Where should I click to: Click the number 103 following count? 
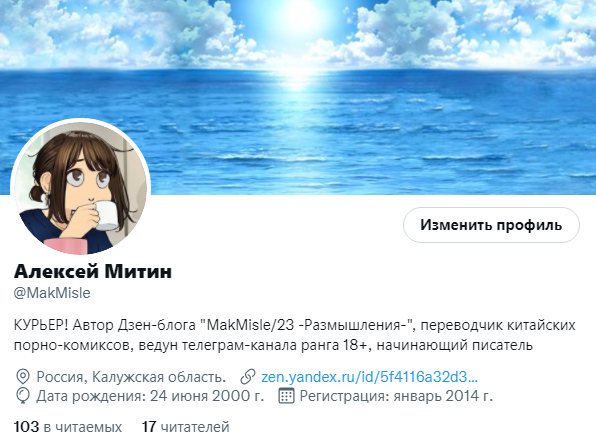(27, 427)
